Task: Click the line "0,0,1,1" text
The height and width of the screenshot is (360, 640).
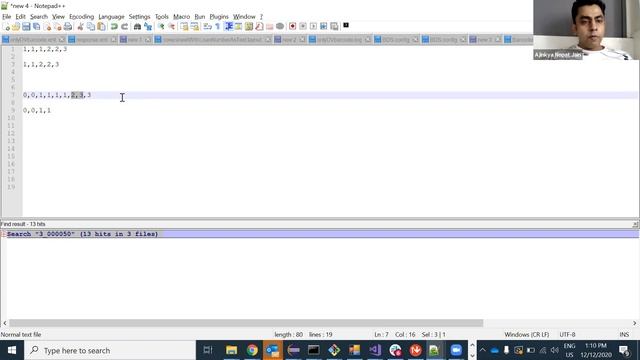Action: (x=37, y=111)
